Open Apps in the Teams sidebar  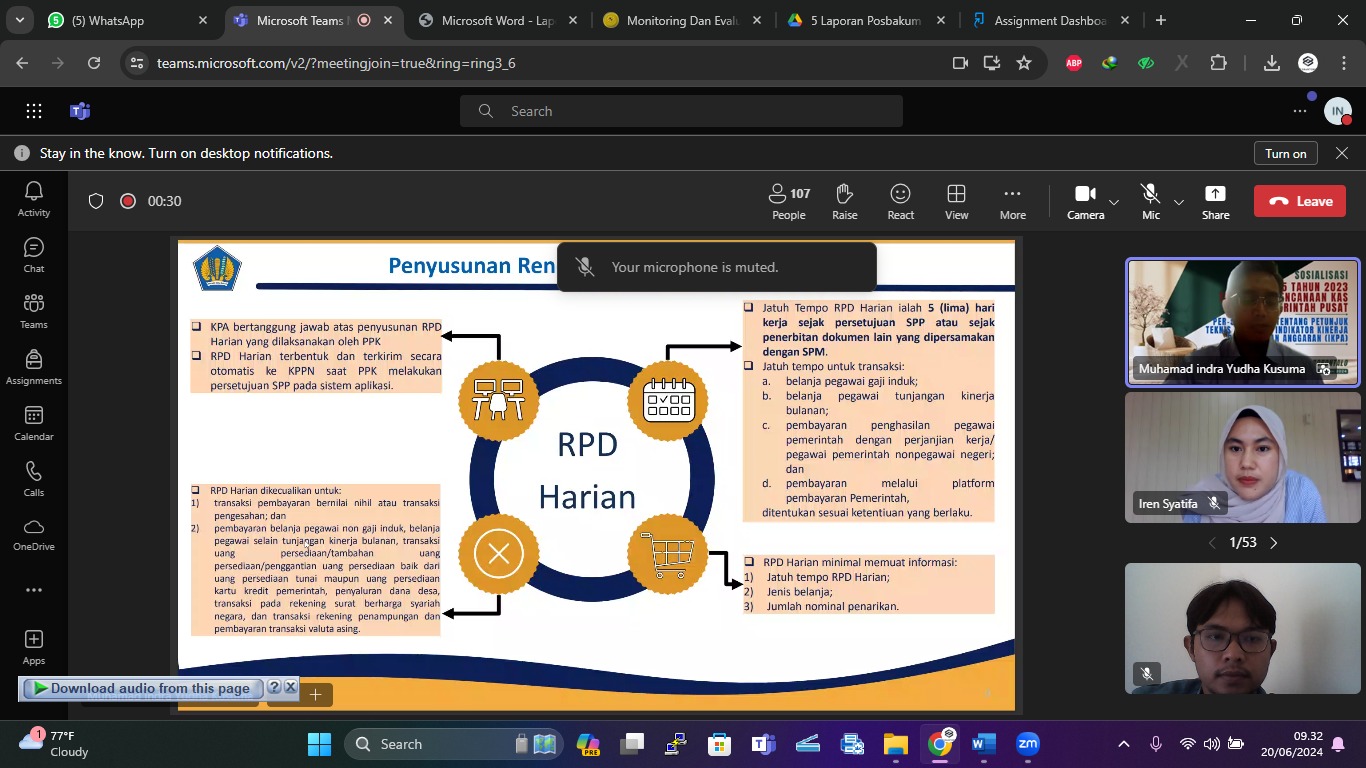[x=34, y=647]
